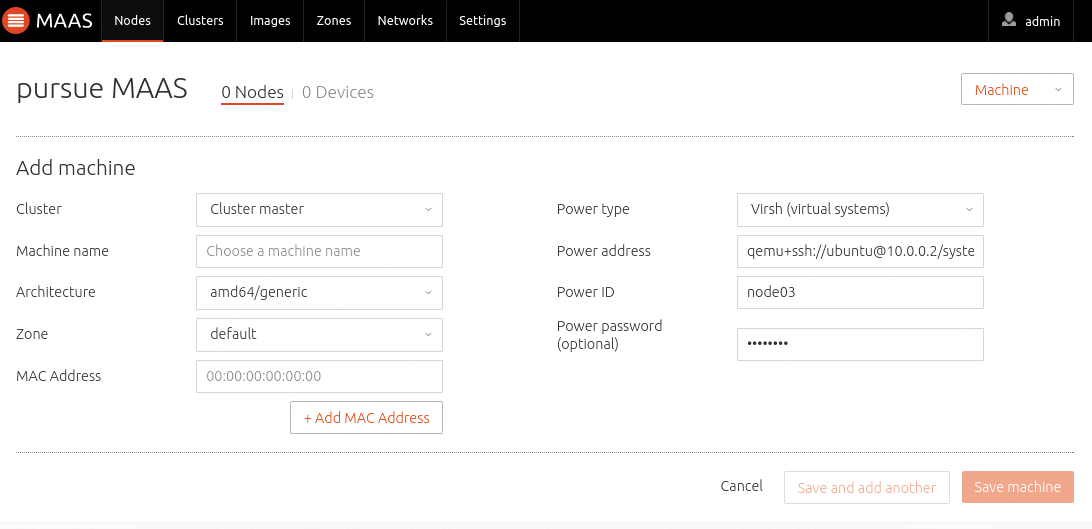Open the Networks tab
The height and width of the screenshot is (529, 1092).
point(405,20)
